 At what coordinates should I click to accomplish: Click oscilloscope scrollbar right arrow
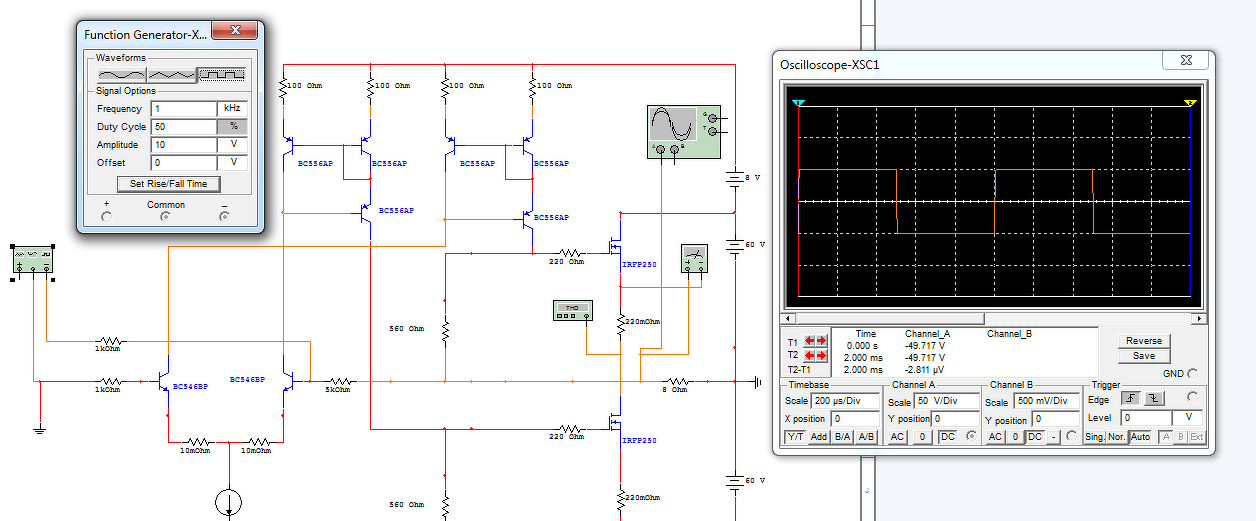coord(1199,318)
